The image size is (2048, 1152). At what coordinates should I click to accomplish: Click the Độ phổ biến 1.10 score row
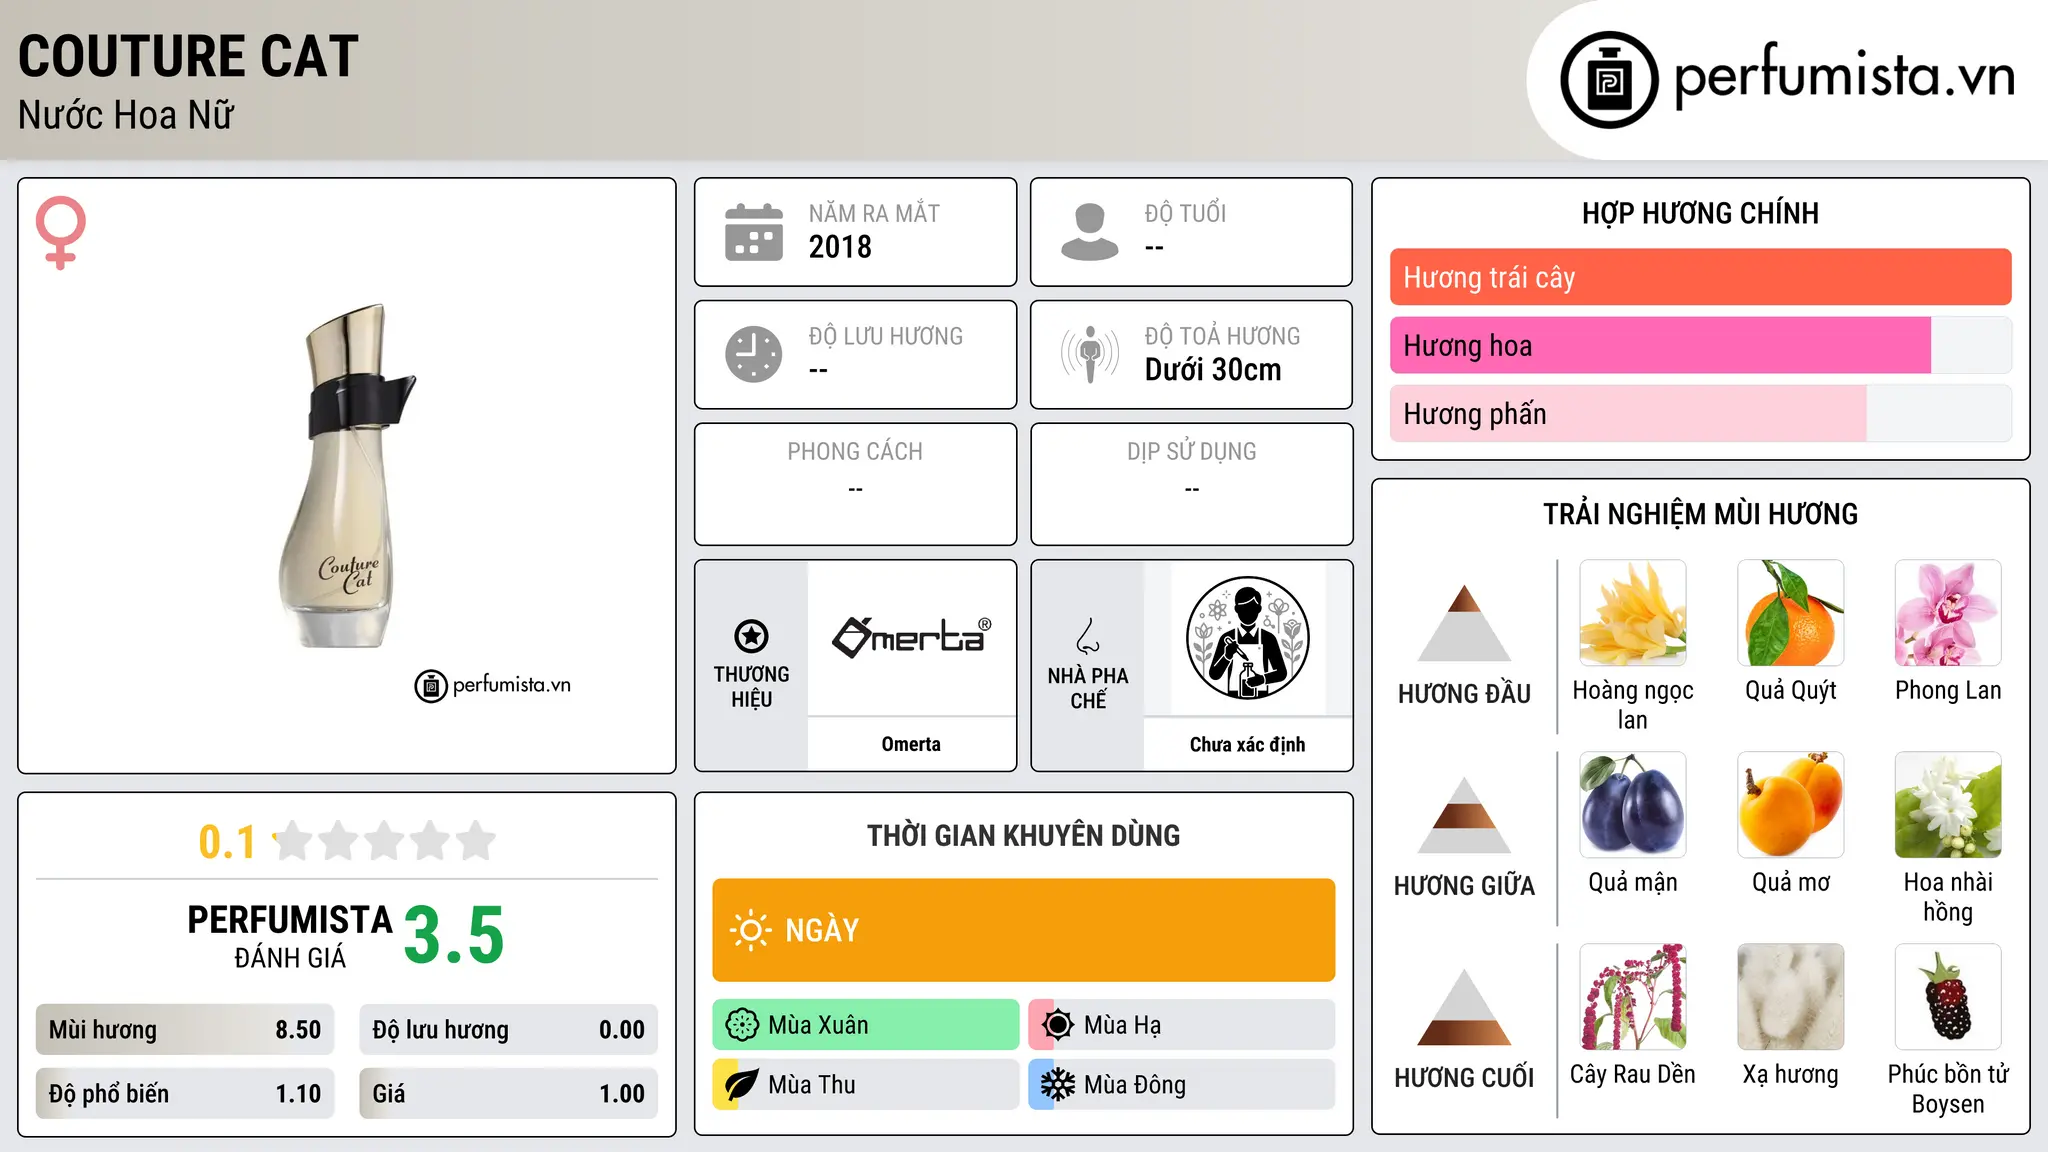pyautogui.click(x=185, y=1094)
